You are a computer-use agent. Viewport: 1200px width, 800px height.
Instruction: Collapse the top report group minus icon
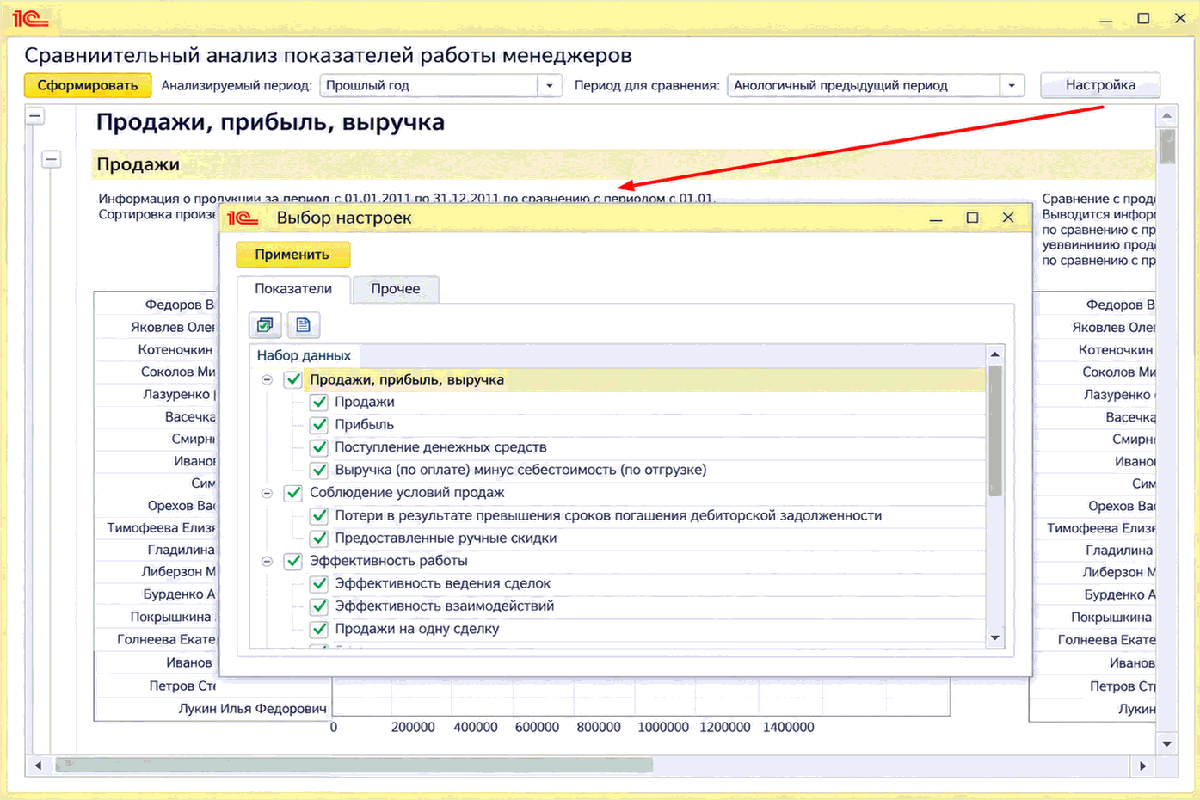tap(36, 116)
